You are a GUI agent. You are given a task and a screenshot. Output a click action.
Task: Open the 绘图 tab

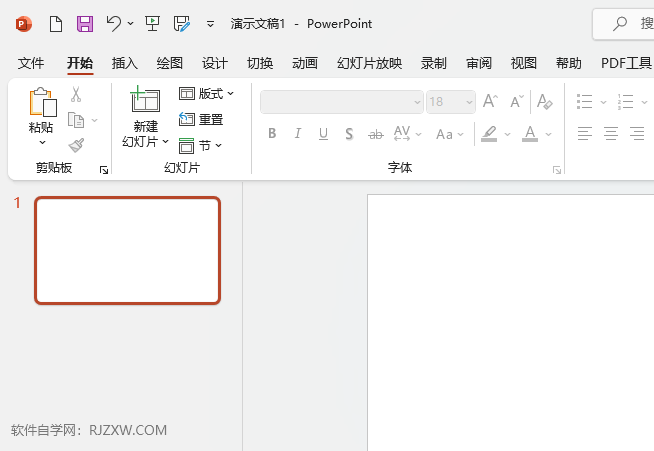(x=170, y=63)
